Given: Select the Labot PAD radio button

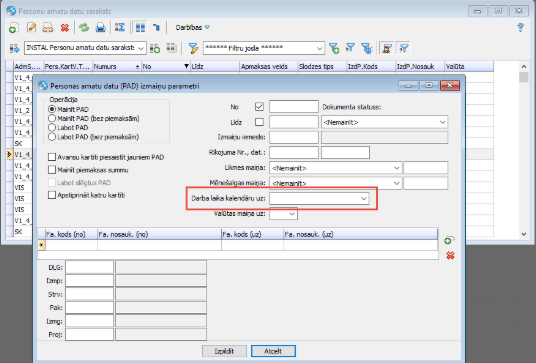Looking at the screenshot, I should [52, 127].
